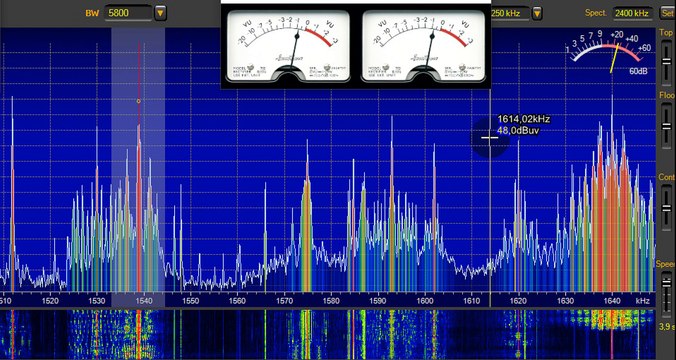
Task: Click the 1550 label on frequency axis
Action: tap(191, 301)
